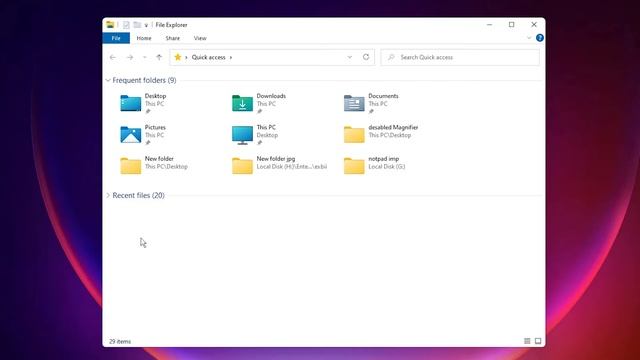Open the Downloads folder icon
The width and height of the screenshot is (640, 360).
click(x=242, y=103)
